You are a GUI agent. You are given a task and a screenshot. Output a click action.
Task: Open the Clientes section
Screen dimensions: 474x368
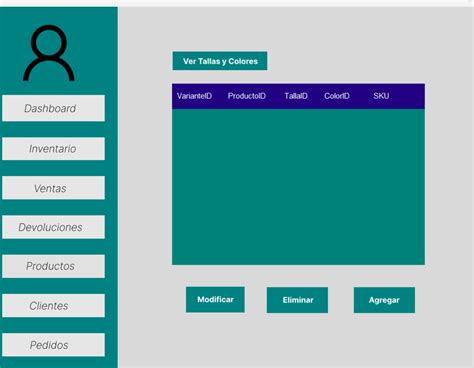click(53, 306)
